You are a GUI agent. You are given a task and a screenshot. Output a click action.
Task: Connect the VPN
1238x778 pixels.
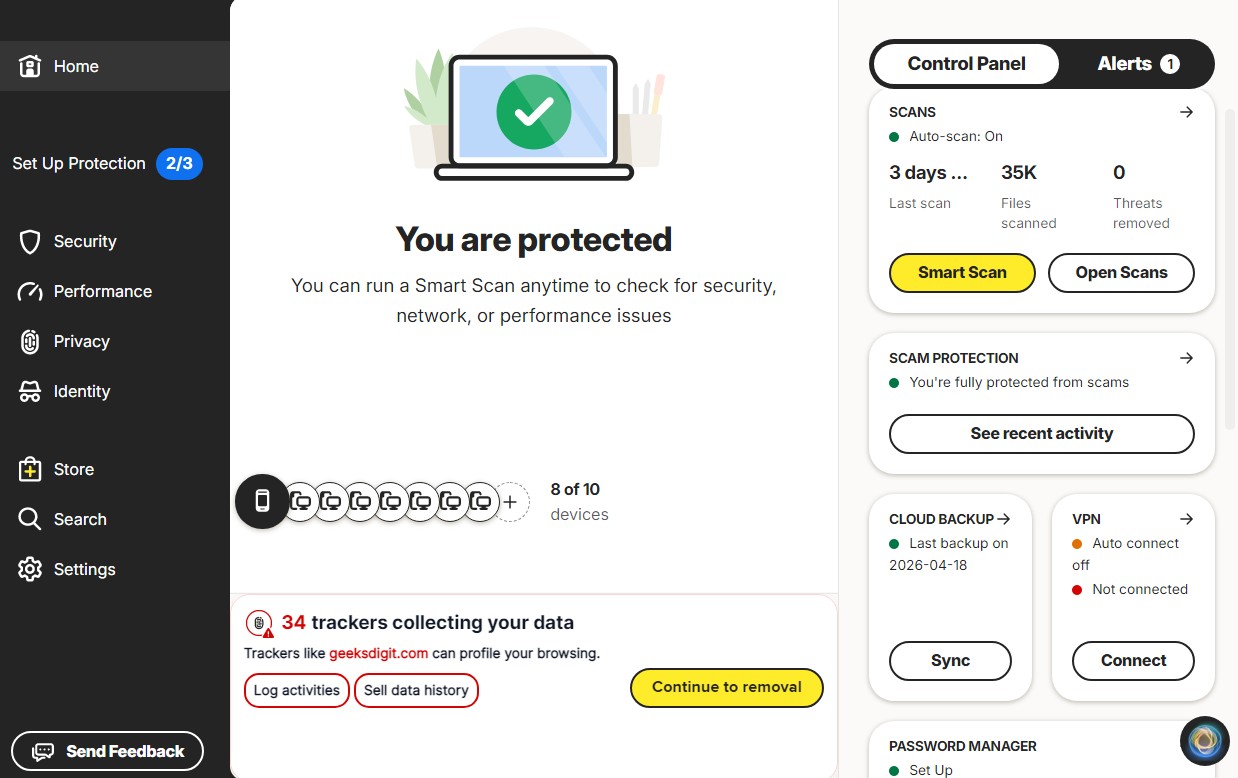click(x=1133, y=661)
